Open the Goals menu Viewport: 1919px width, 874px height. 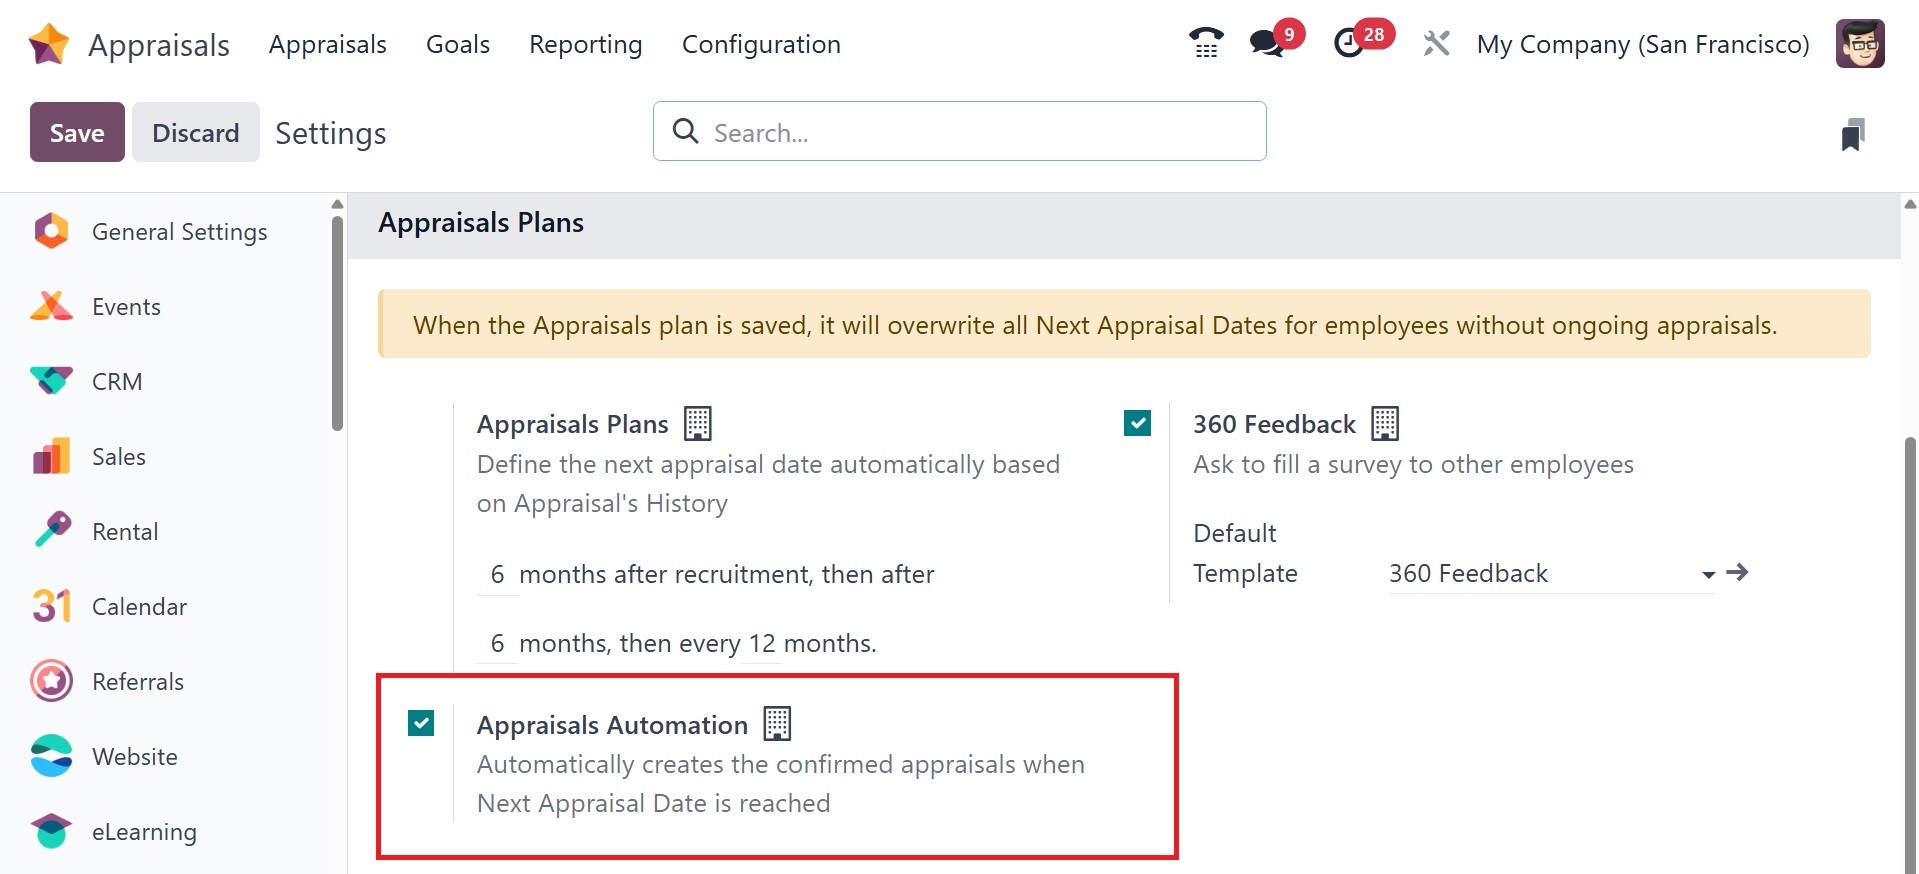click(457, 44)
